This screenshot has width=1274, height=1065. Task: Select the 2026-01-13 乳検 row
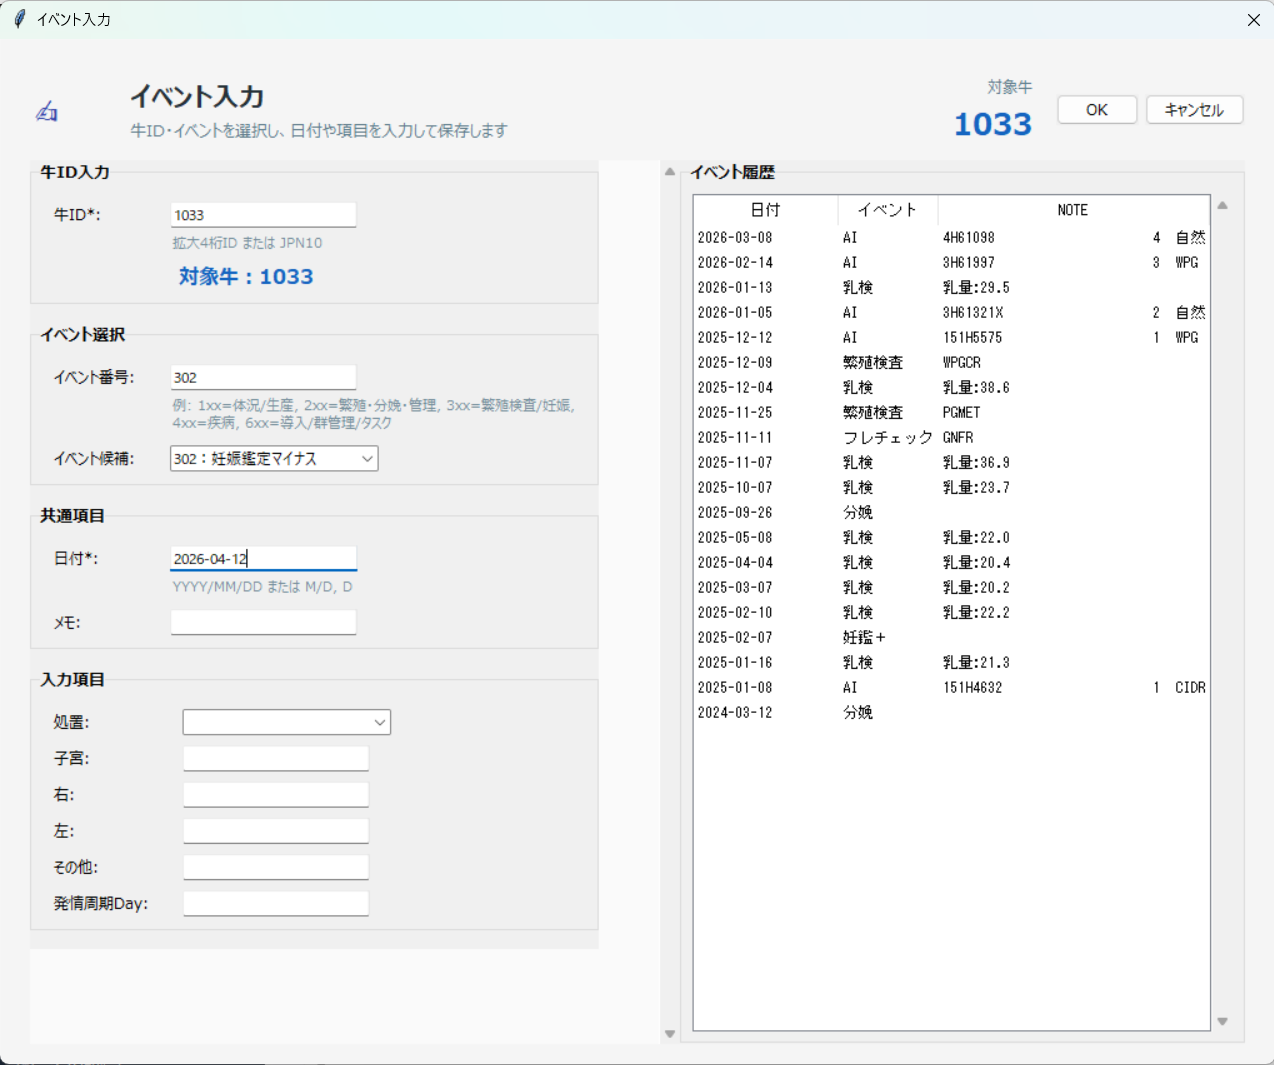tap(951, 288)
